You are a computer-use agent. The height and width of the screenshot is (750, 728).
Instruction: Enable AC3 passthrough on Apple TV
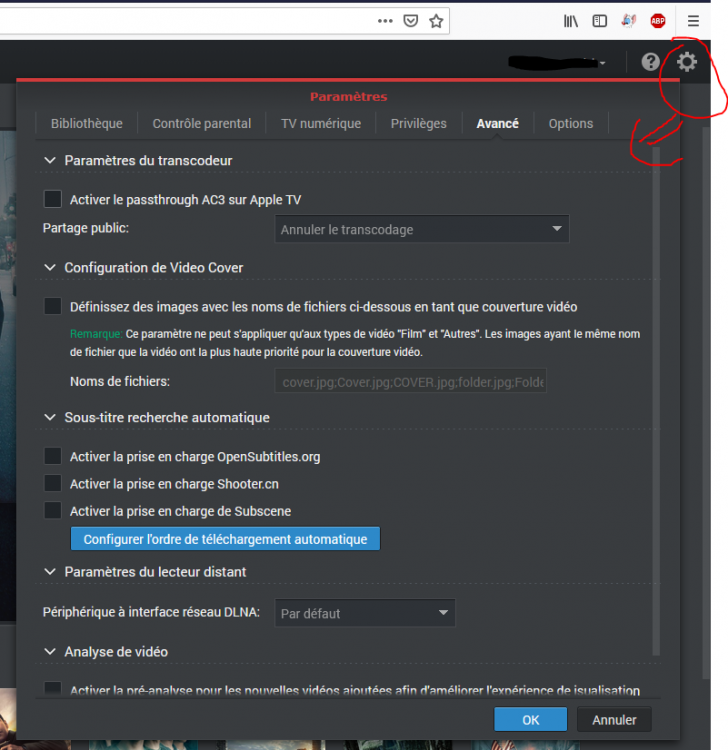click(x=53, y=199)
